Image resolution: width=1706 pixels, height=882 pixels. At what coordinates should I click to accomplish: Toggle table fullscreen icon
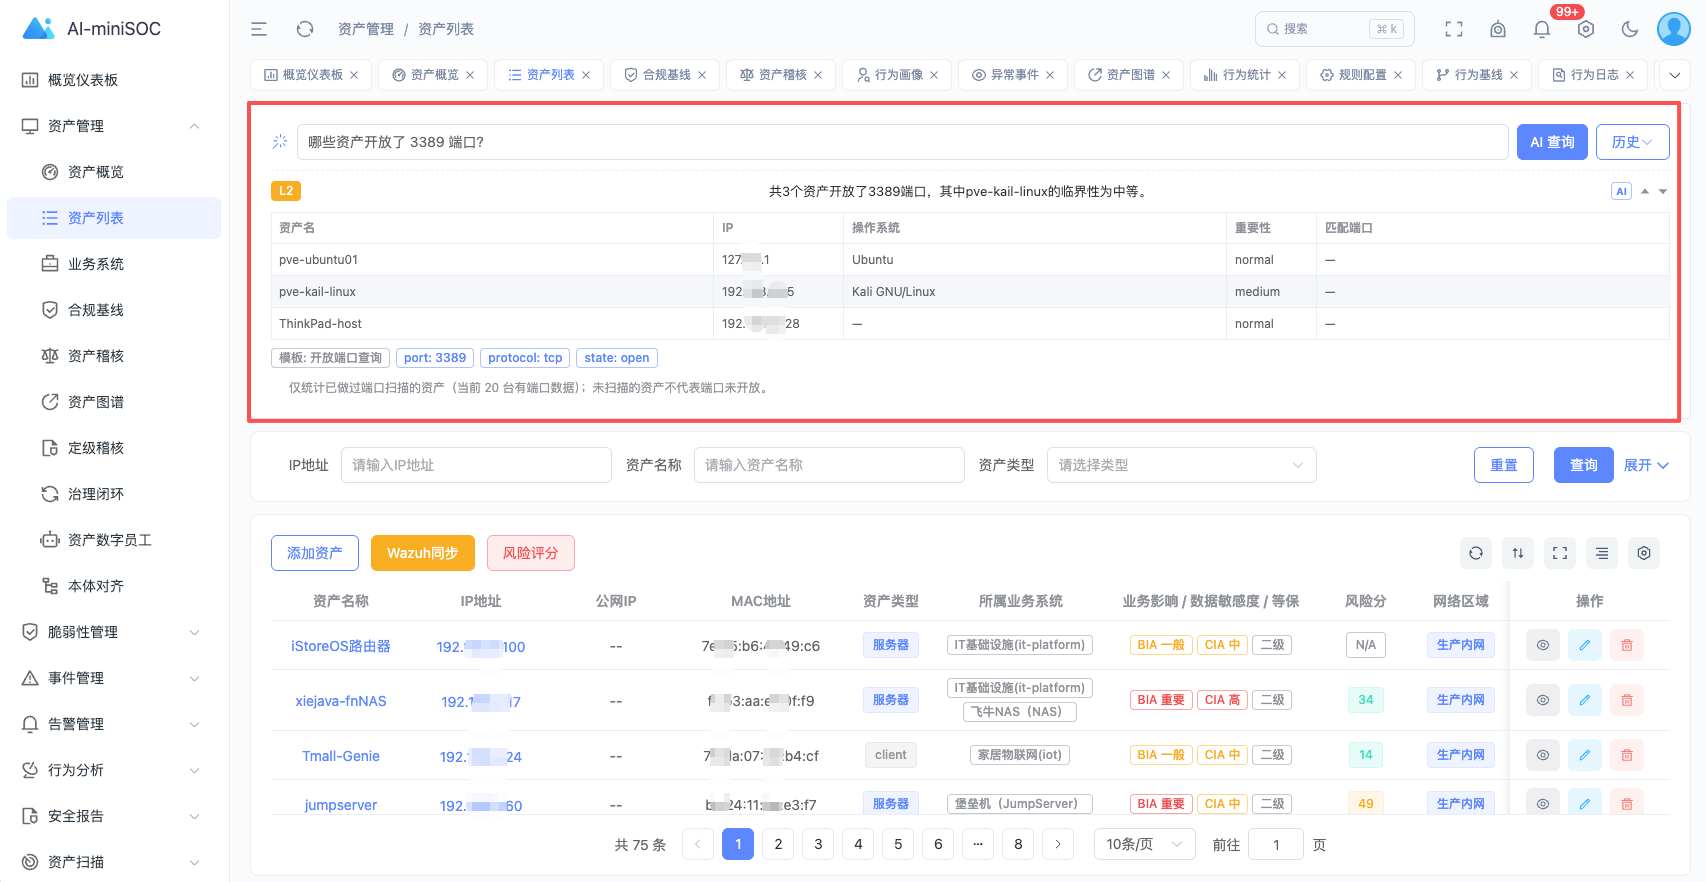click(1560, 553)
